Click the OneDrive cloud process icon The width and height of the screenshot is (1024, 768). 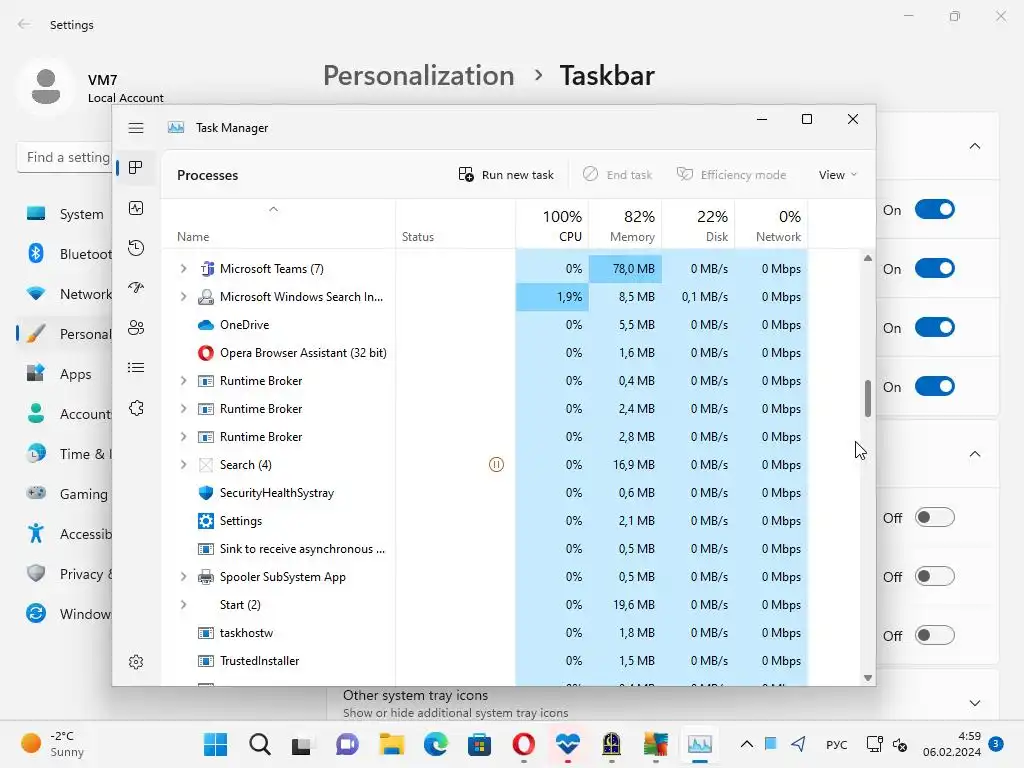click(x=206, y=325)
